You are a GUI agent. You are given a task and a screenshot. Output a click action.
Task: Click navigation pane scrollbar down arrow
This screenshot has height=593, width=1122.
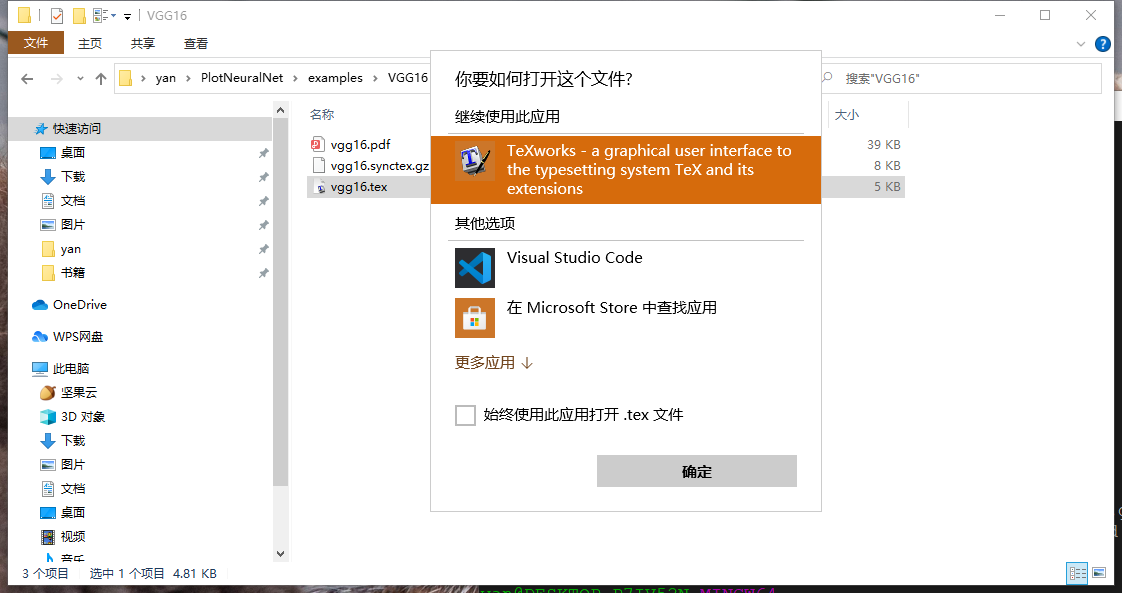(280, 554)
